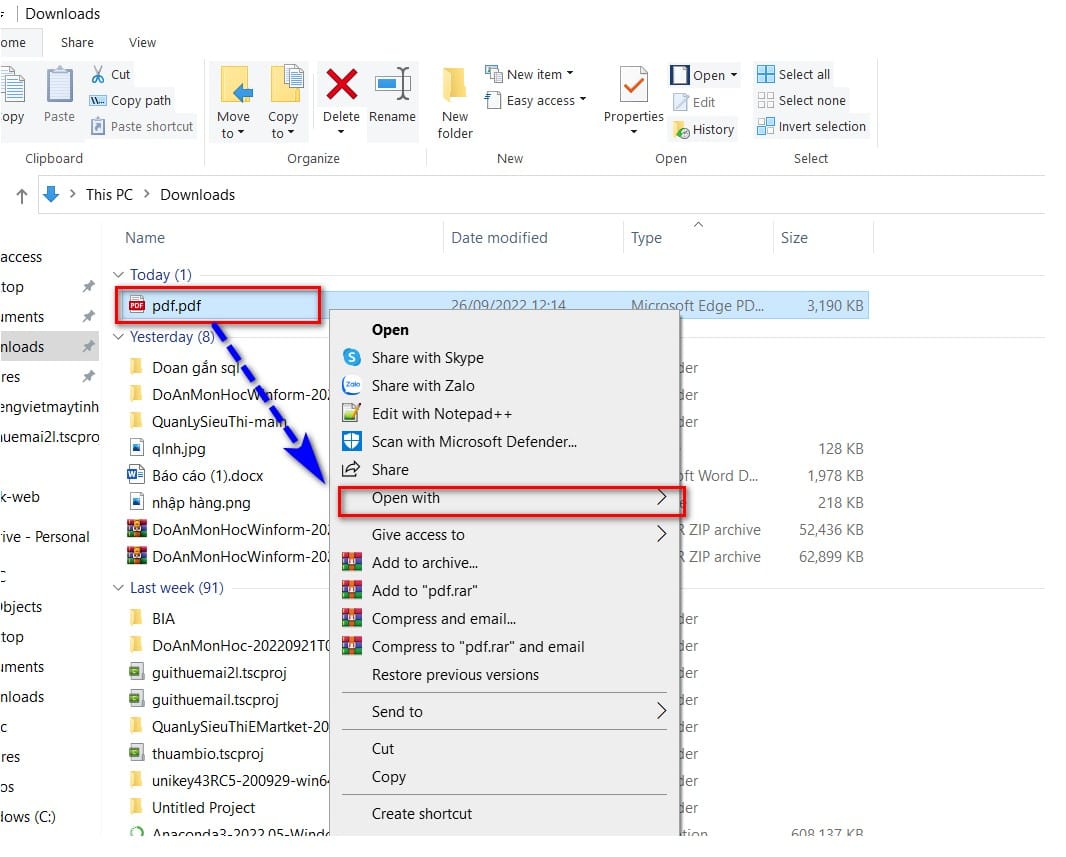Click Downloads breadcrumb in address bar
The image size is (1066, 857).
coord(197,195)
